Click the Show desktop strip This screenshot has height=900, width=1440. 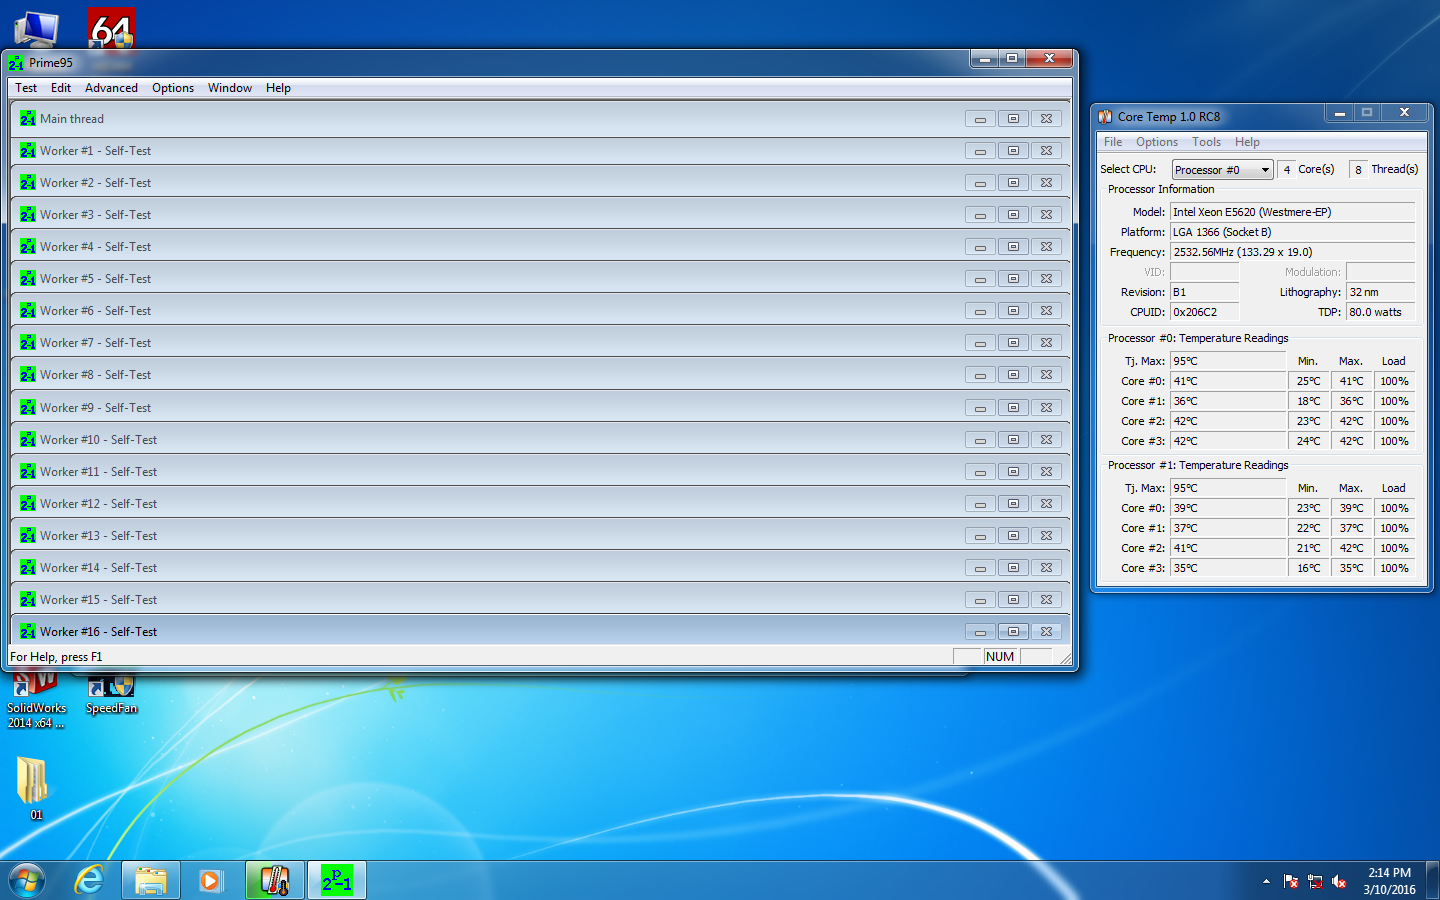point(1433,880)
